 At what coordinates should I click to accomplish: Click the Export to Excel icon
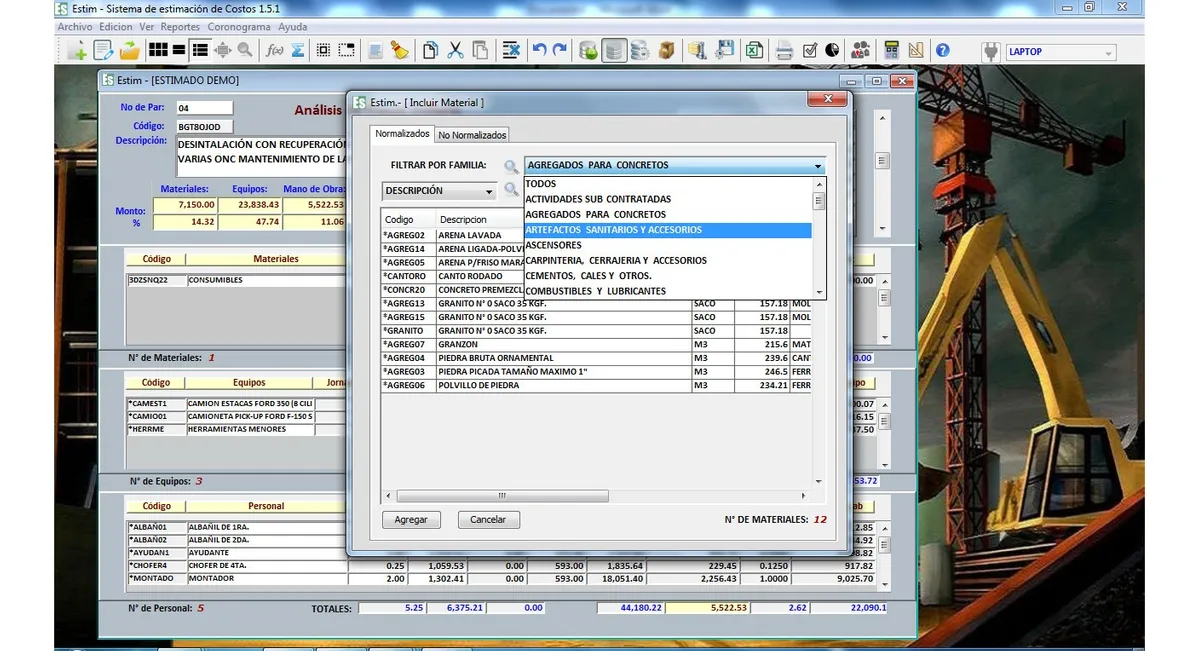[753, 49]
